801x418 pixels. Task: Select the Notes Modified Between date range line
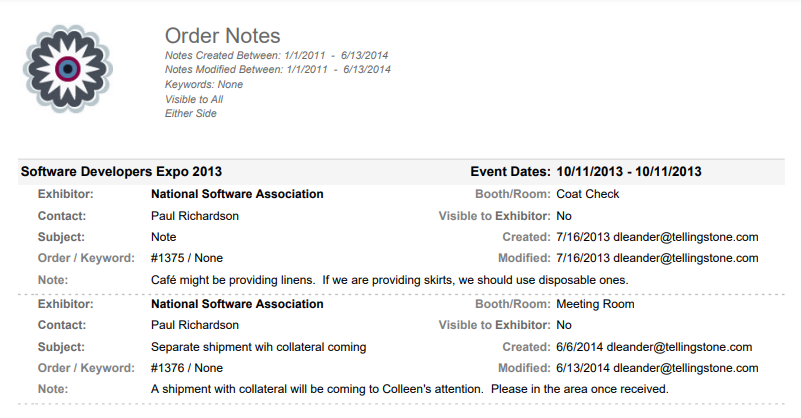[x=277, y=69]
